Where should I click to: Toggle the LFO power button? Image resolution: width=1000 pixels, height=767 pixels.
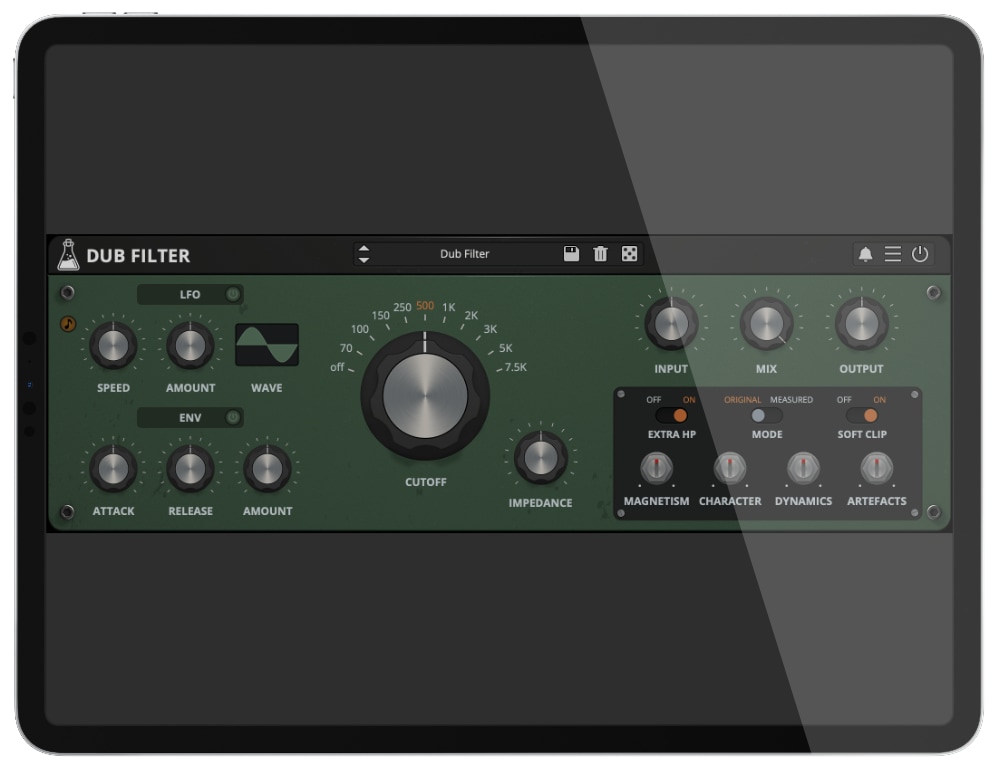pyautogui.click(x=233, y=294)
